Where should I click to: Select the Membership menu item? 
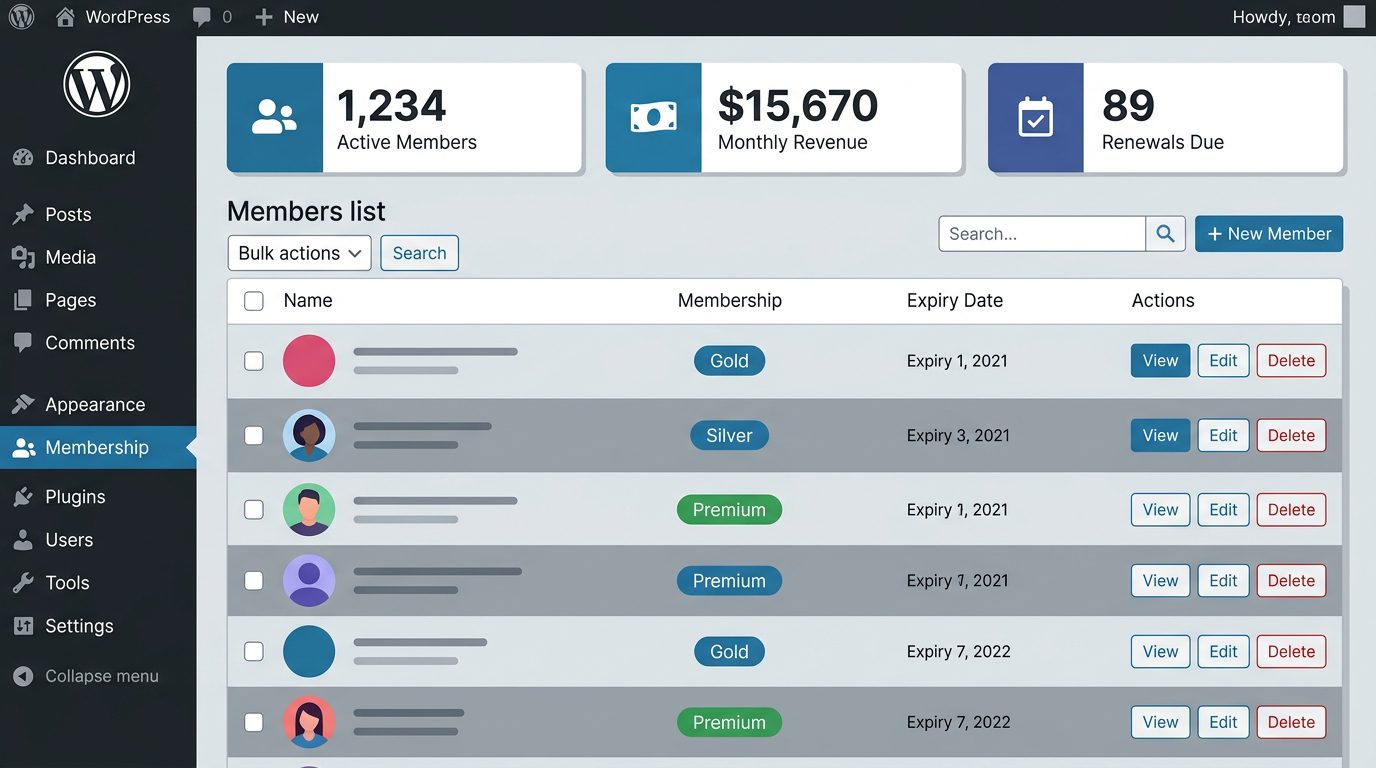click(98, 448)
